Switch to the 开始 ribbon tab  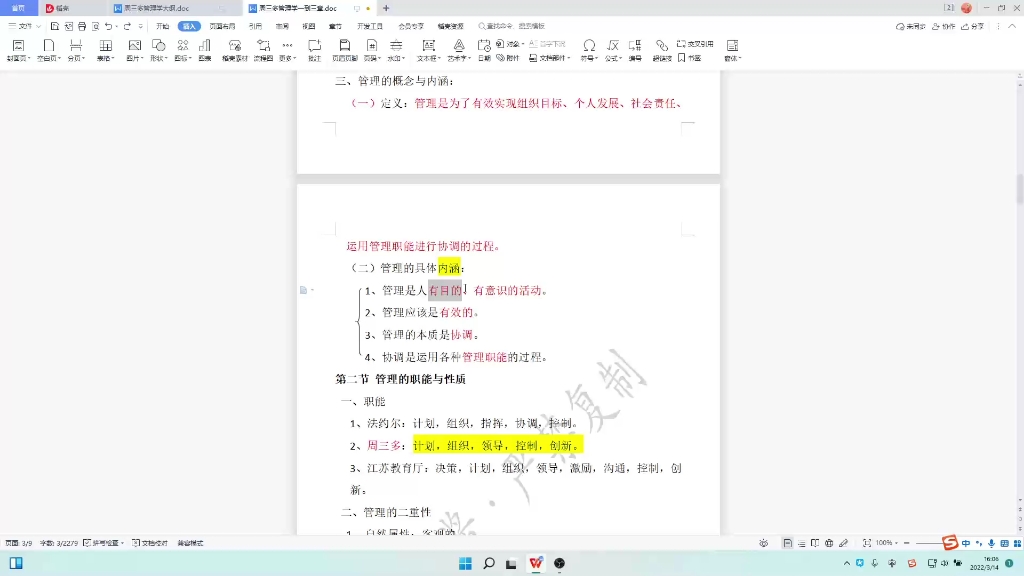(161, 27)
